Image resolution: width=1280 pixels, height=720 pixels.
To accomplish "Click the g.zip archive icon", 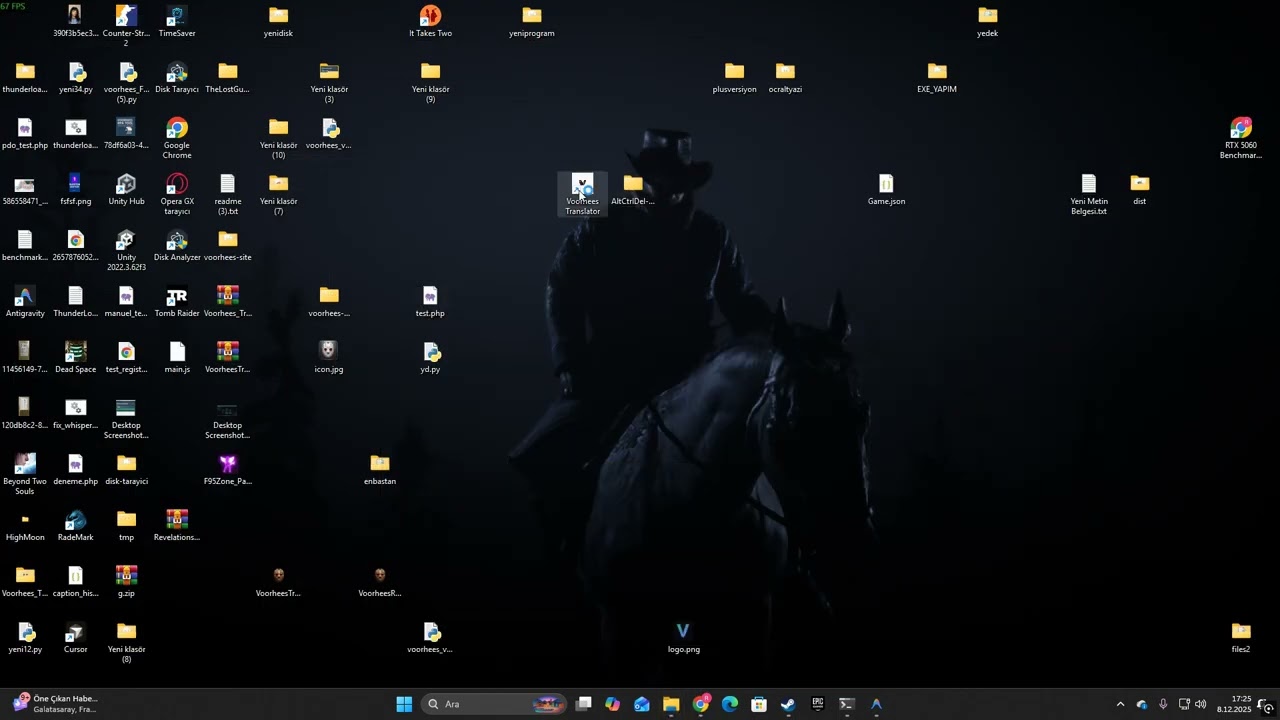I will [x=126, y=582].
